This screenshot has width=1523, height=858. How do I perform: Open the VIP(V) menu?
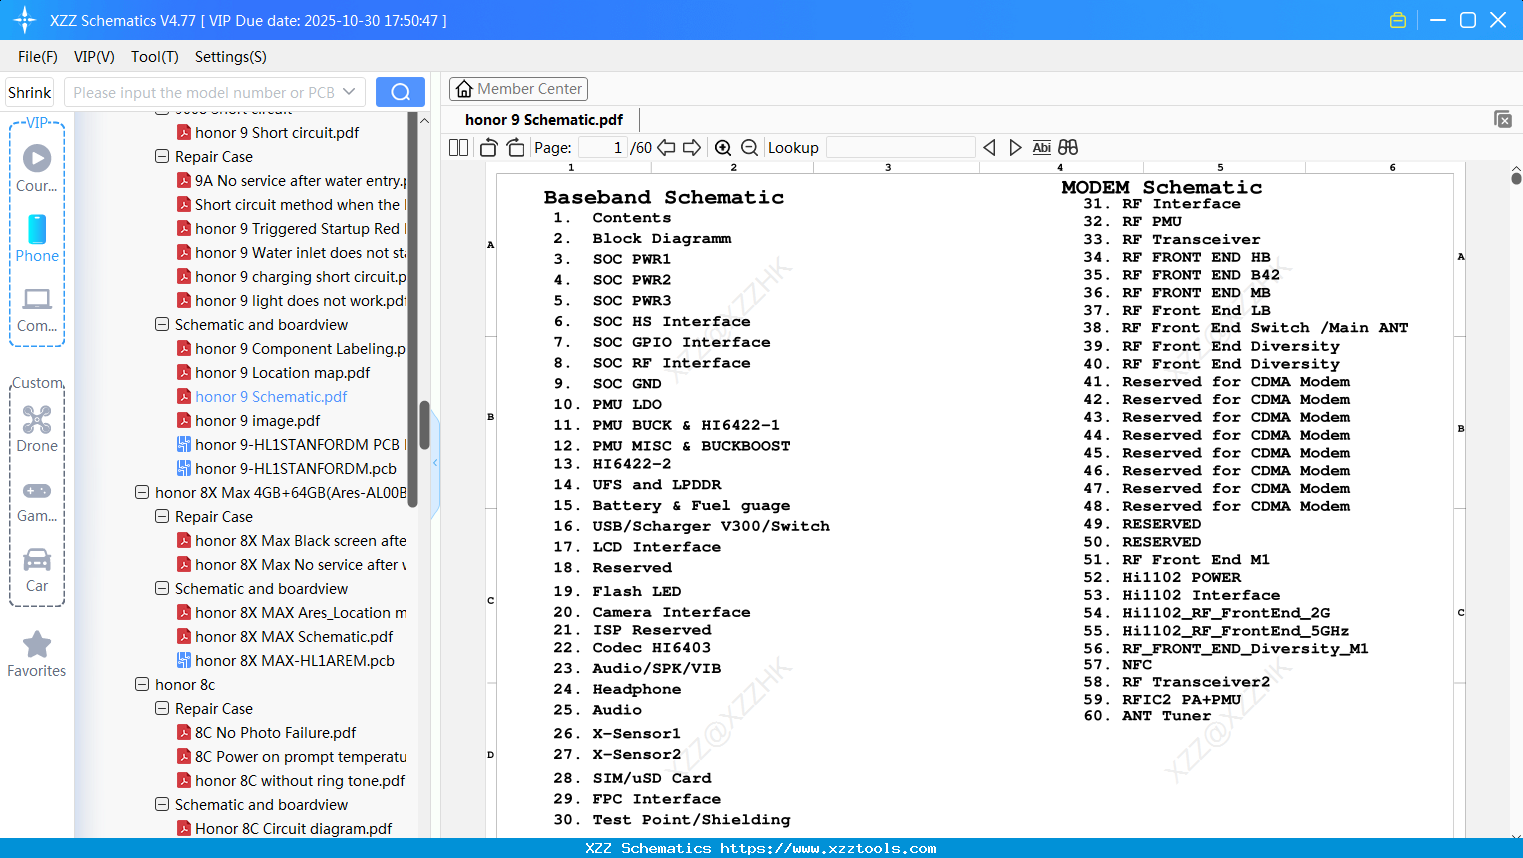(x=94, y=57)
